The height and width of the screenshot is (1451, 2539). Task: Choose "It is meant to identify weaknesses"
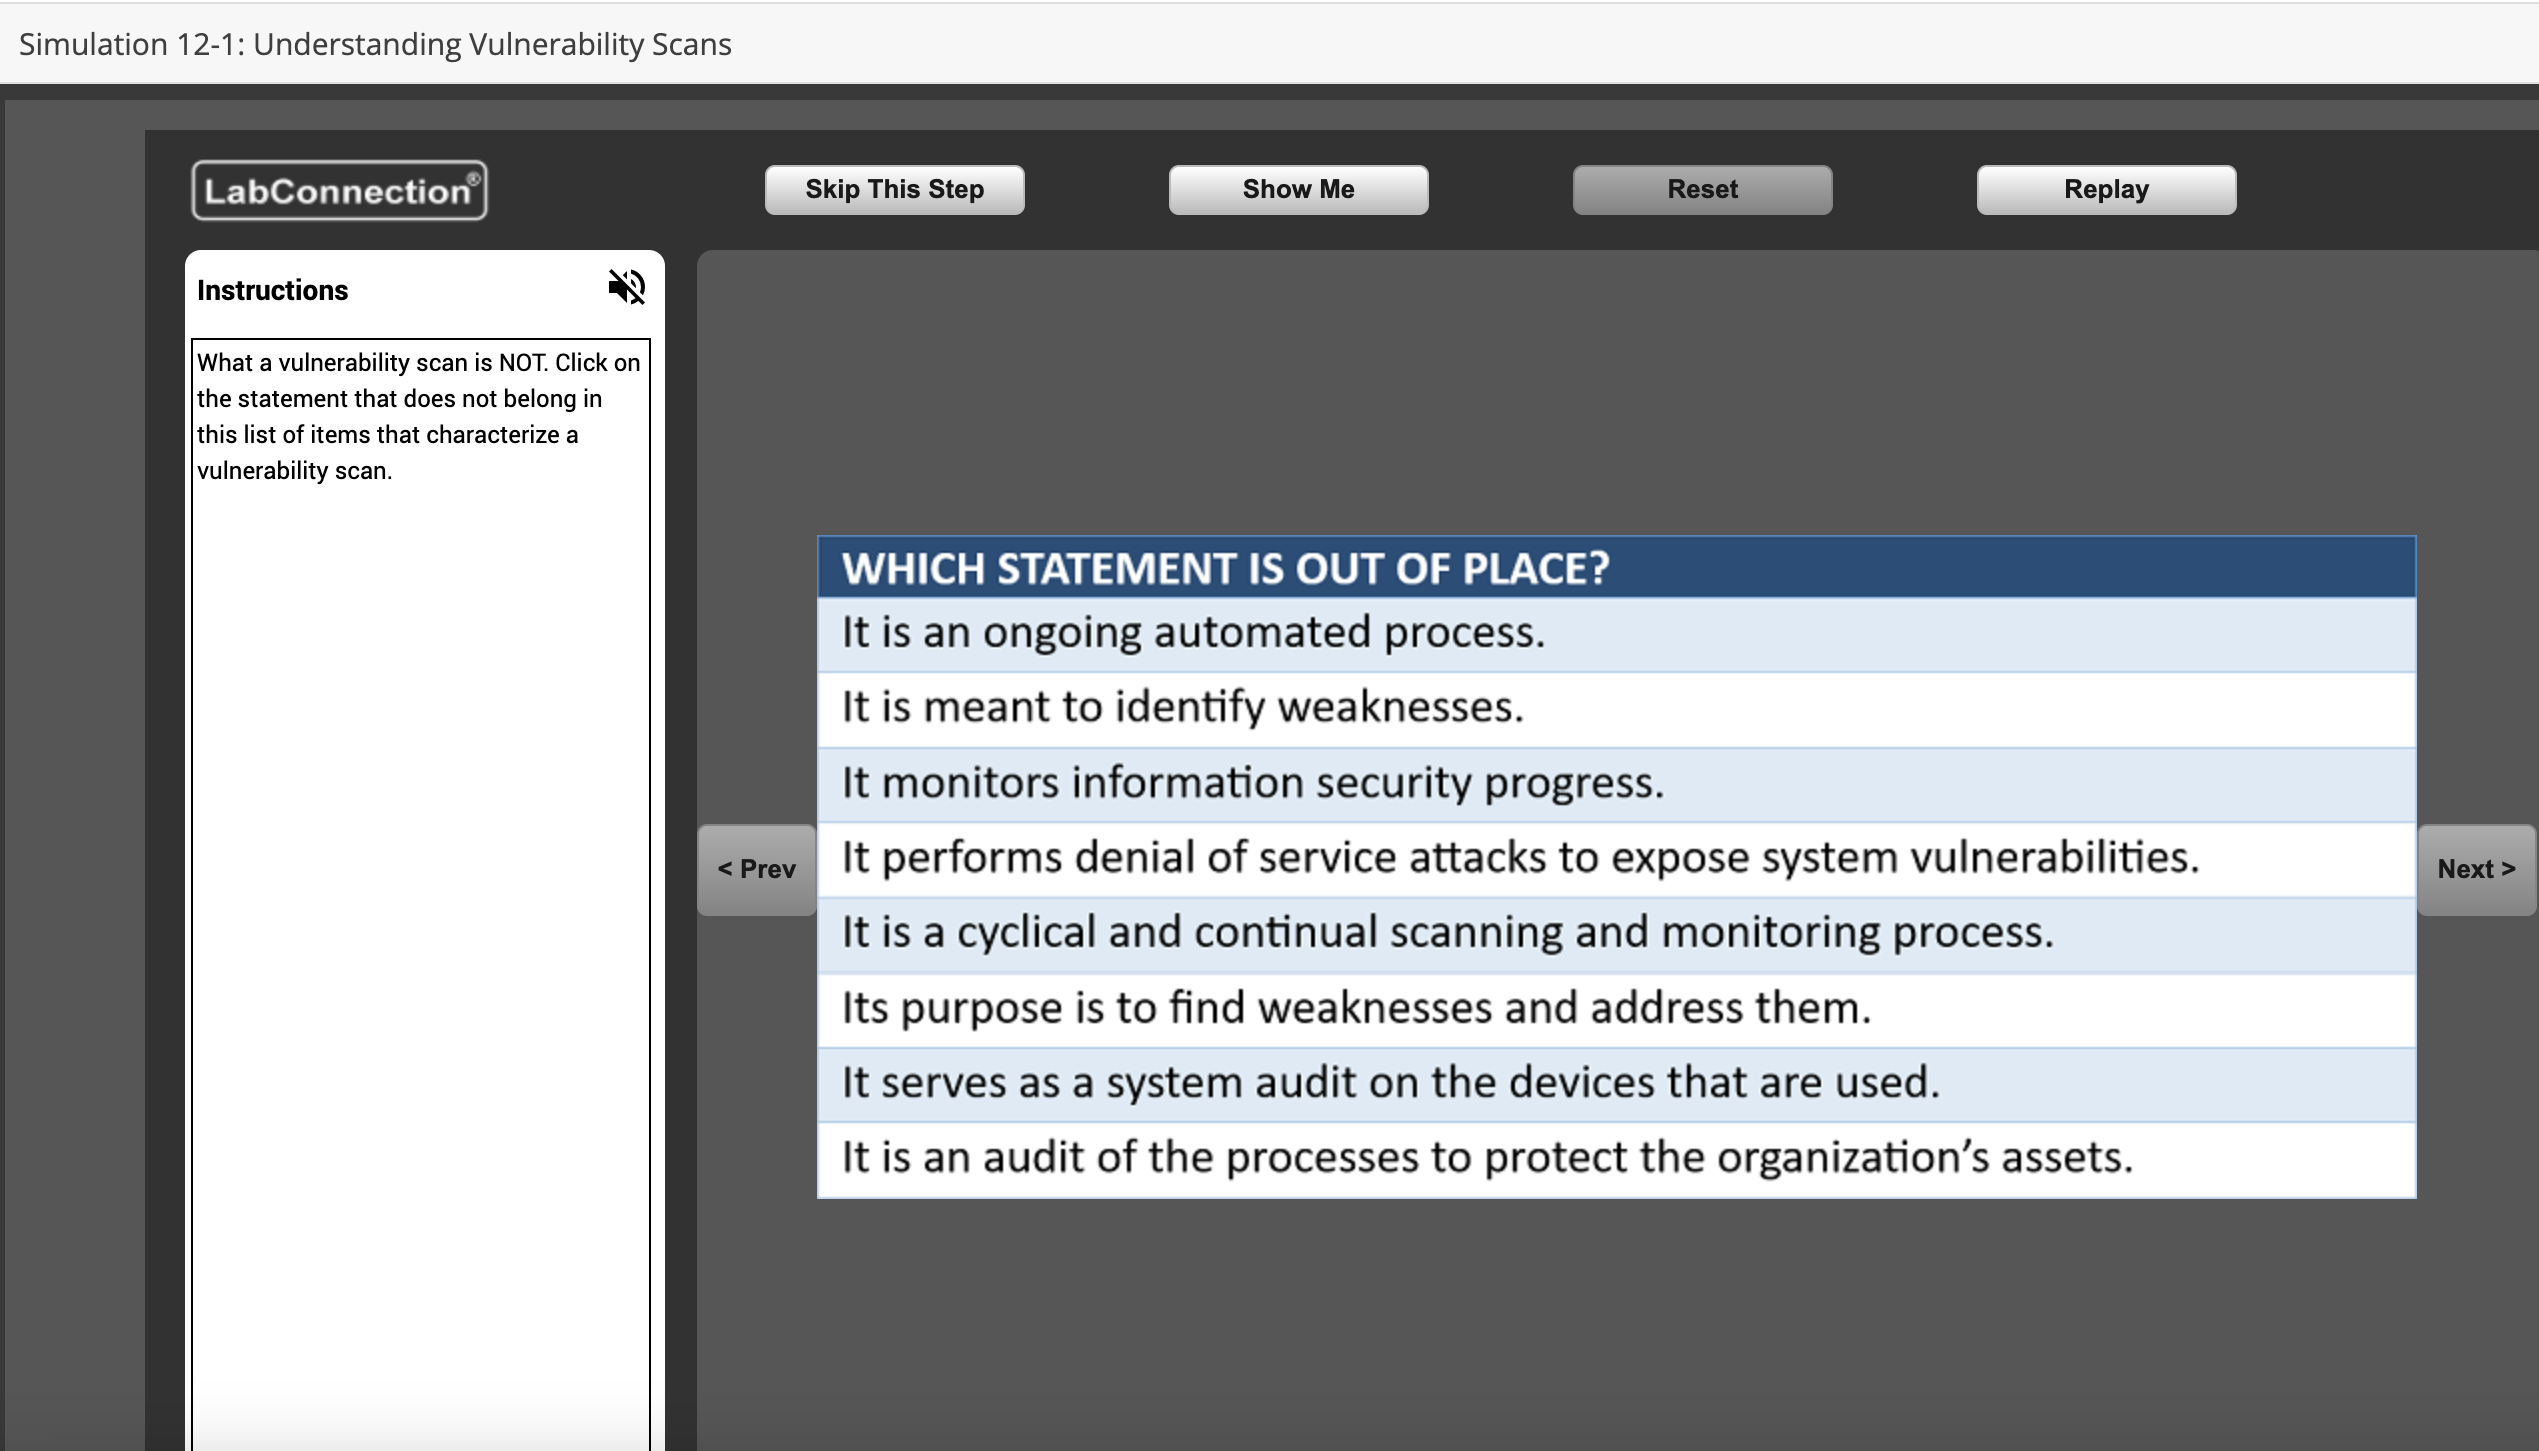1182,708
